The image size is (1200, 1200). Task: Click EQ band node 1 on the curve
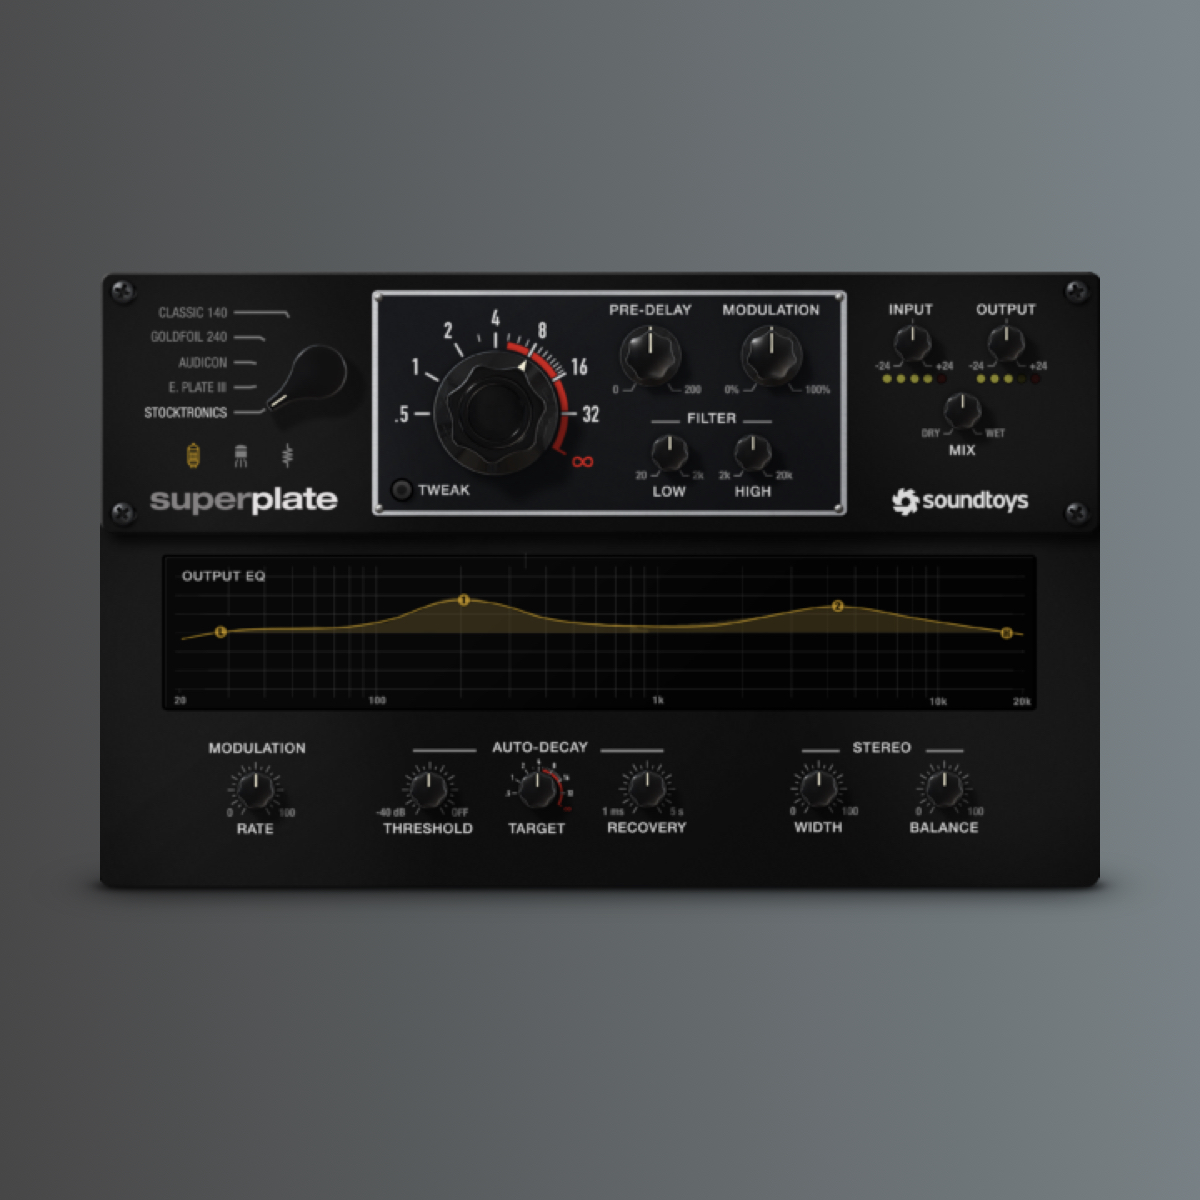462,600
